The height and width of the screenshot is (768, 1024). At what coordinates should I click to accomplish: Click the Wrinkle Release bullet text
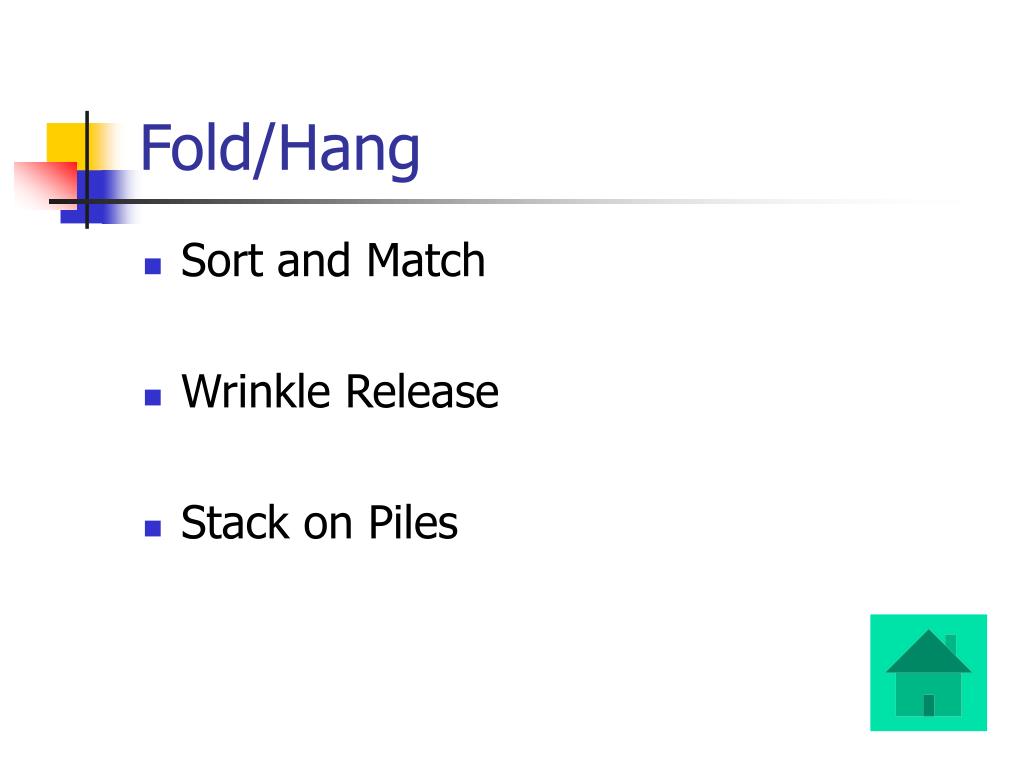(340, 392)
